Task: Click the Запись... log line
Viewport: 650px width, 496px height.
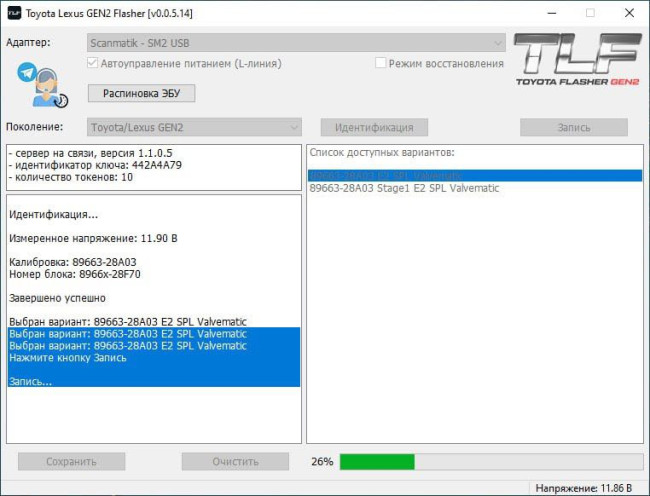Action: coord(31,381)
